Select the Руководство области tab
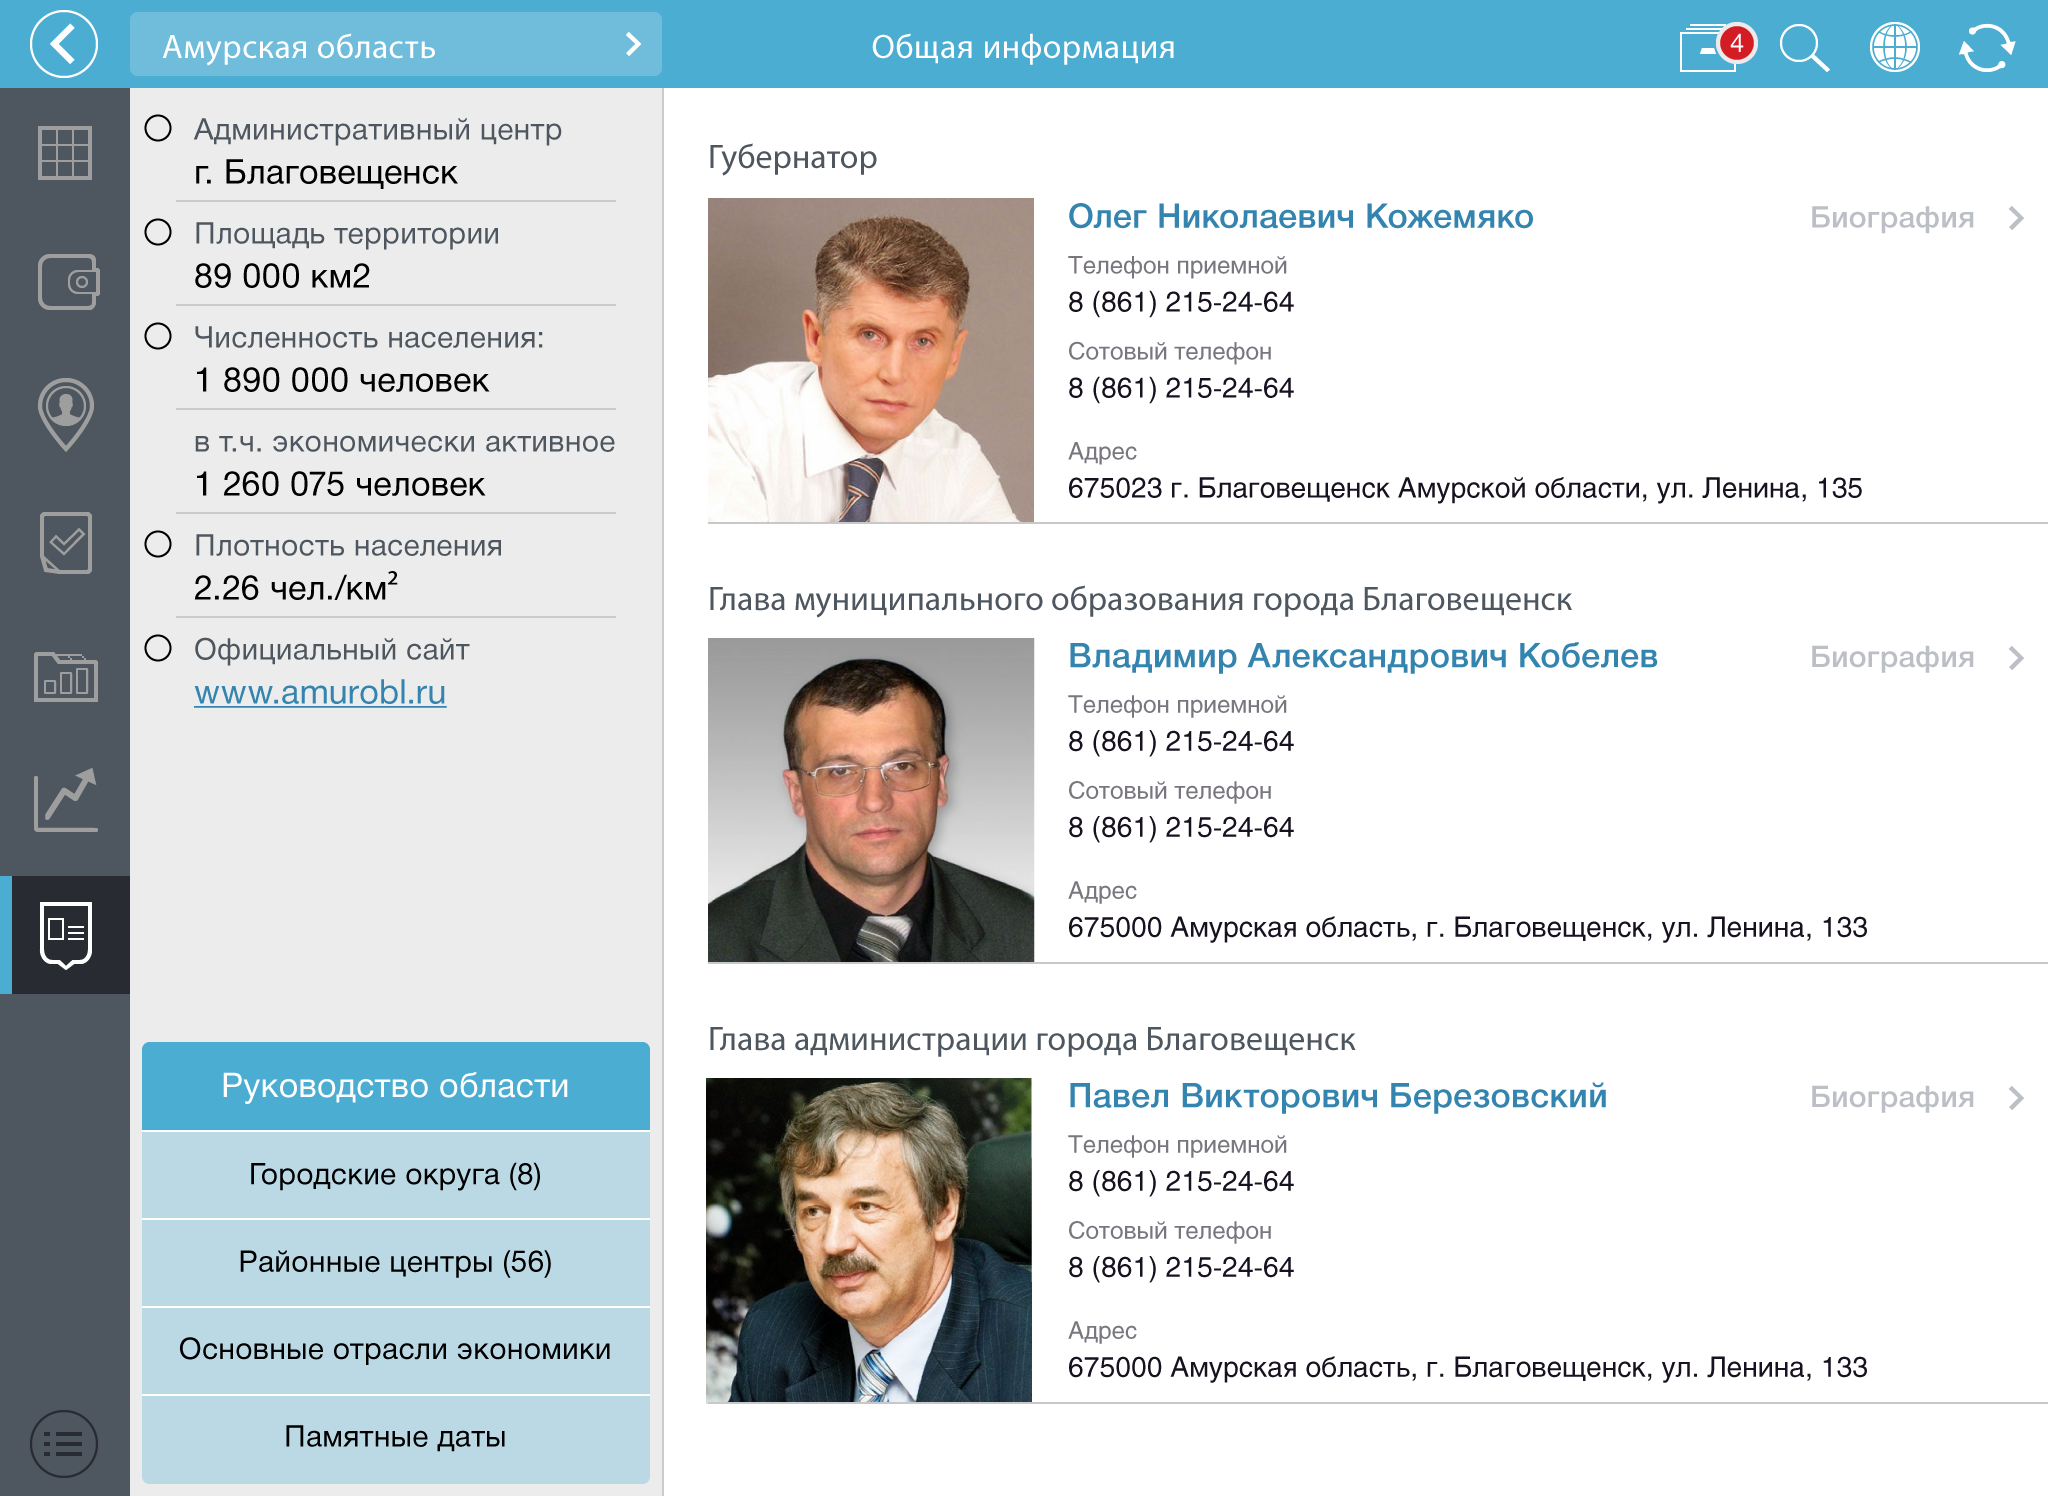The width and height of the screenshot is (2048, 1496). [396, 1086]
